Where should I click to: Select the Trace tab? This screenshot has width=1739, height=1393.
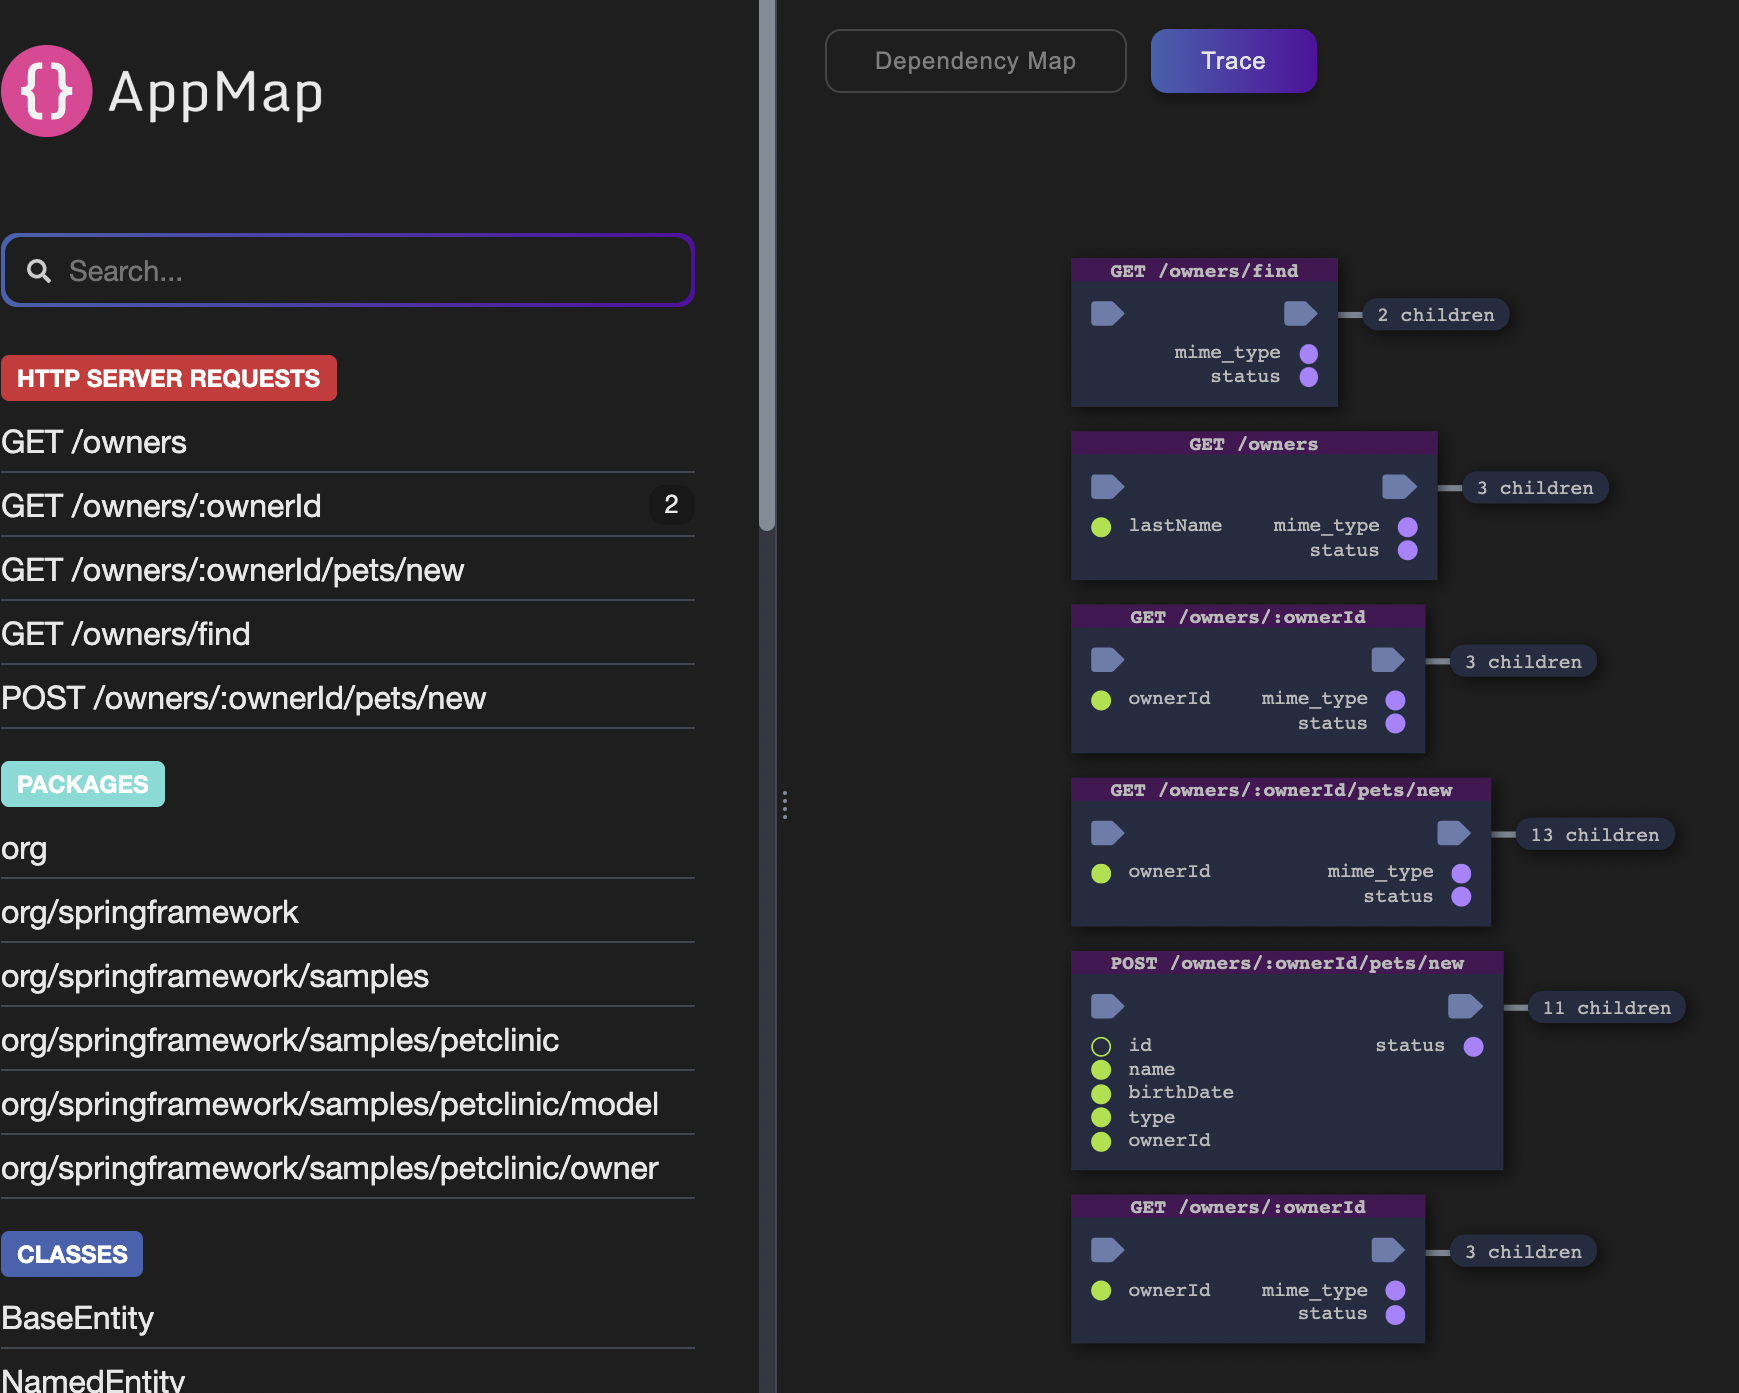[1233, 61]
